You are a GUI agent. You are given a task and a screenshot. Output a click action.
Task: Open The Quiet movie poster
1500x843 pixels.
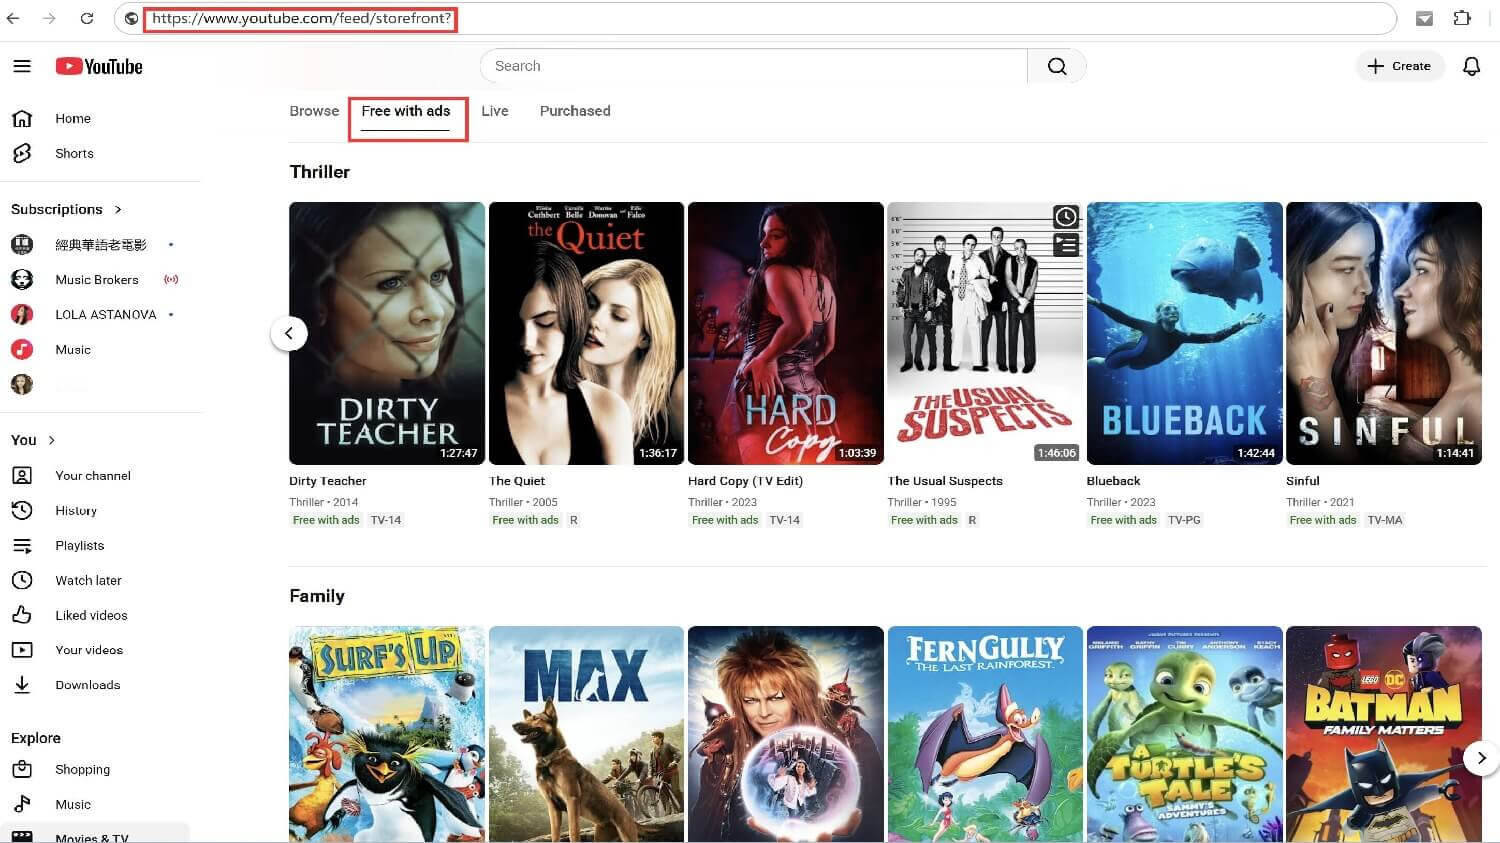[586, 333]
